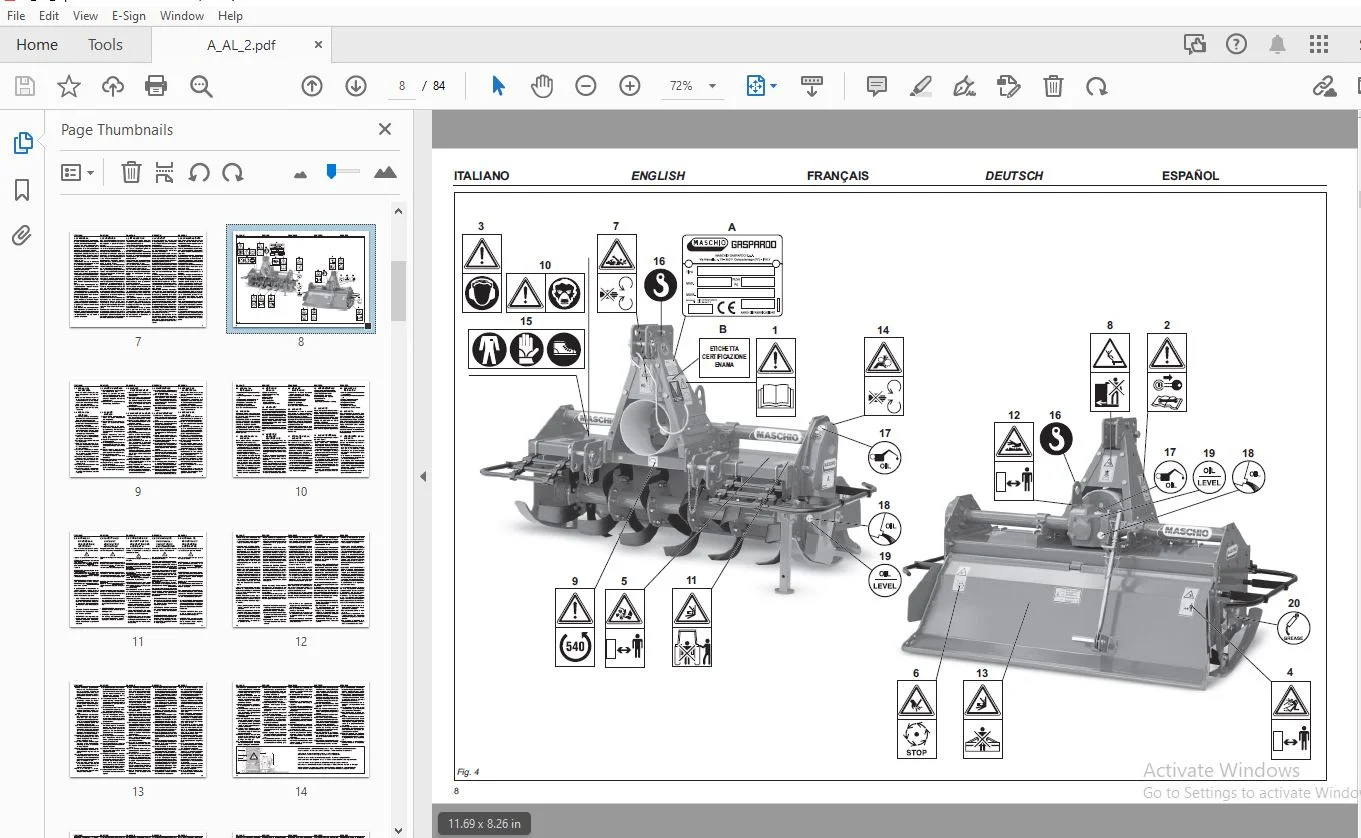Screen dimensions: 1361x838
Task: Upload the file to cloud storage
Action: click(x=113, y=87)
